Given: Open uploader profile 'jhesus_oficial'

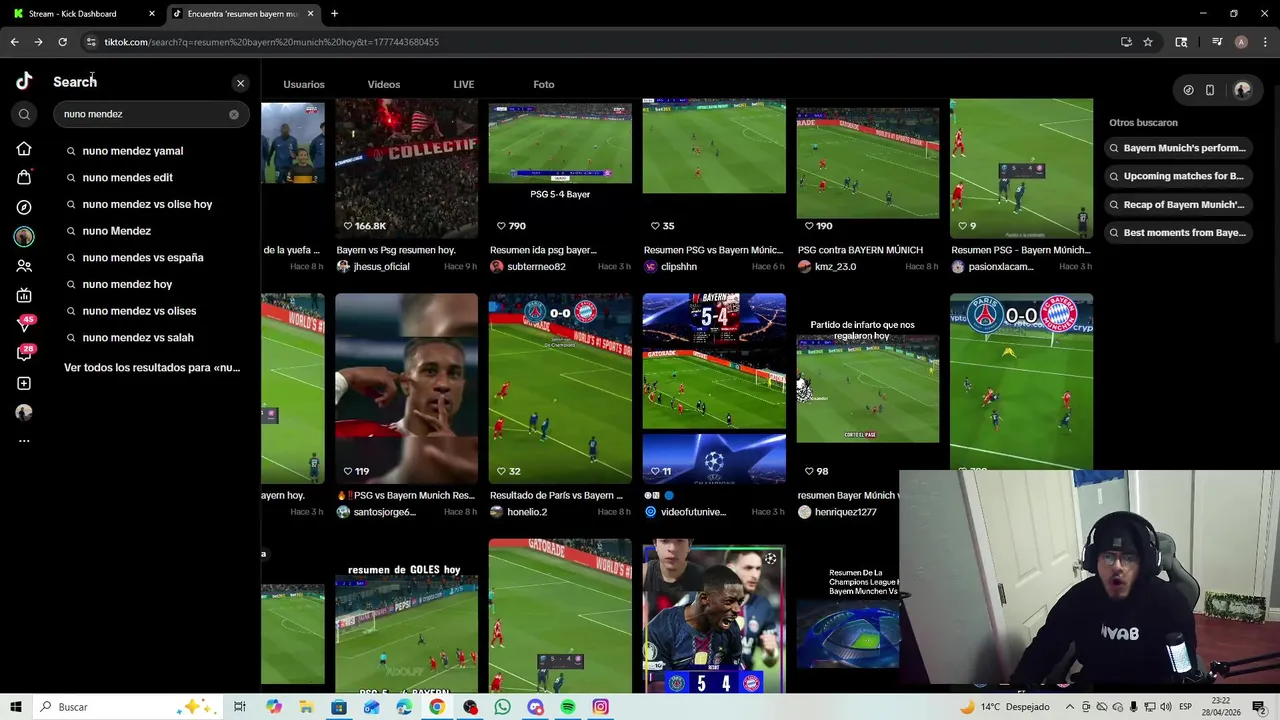Looking at the screenshot, I should click(381, 267).
